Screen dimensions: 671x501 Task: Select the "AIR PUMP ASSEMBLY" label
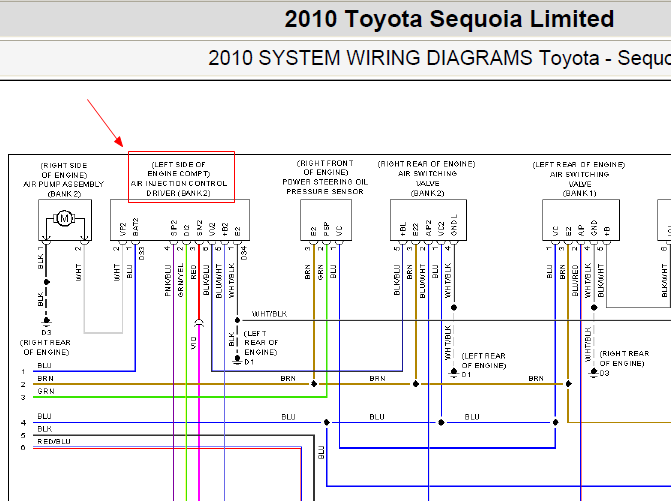pos(63,184)
